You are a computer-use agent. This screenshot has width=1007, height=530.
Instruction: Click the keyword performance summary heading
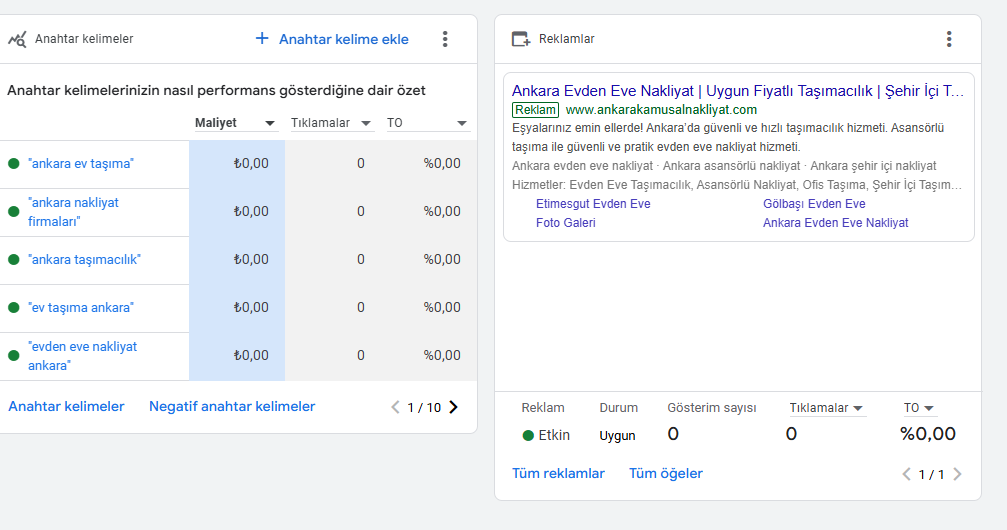coord(216,91)
